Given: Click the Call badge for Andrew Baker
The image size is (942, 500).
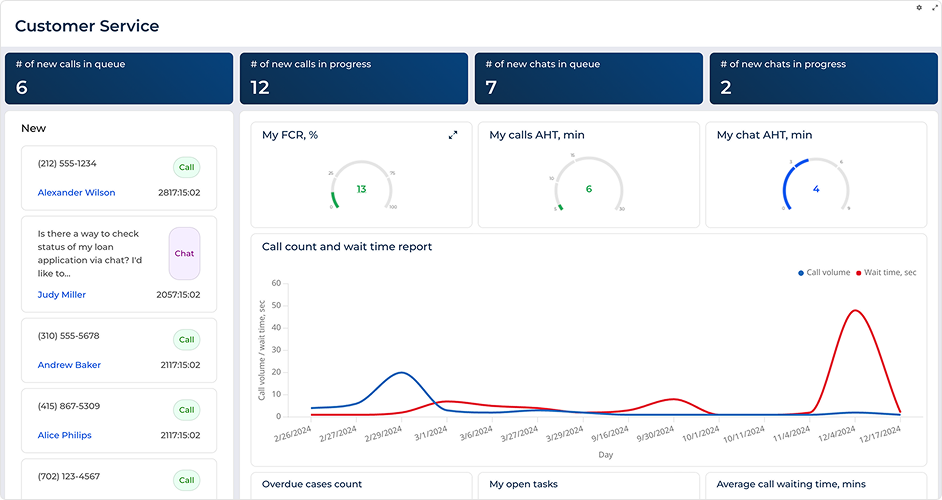Looking at the screenshot, I should (x=186, y=340).
